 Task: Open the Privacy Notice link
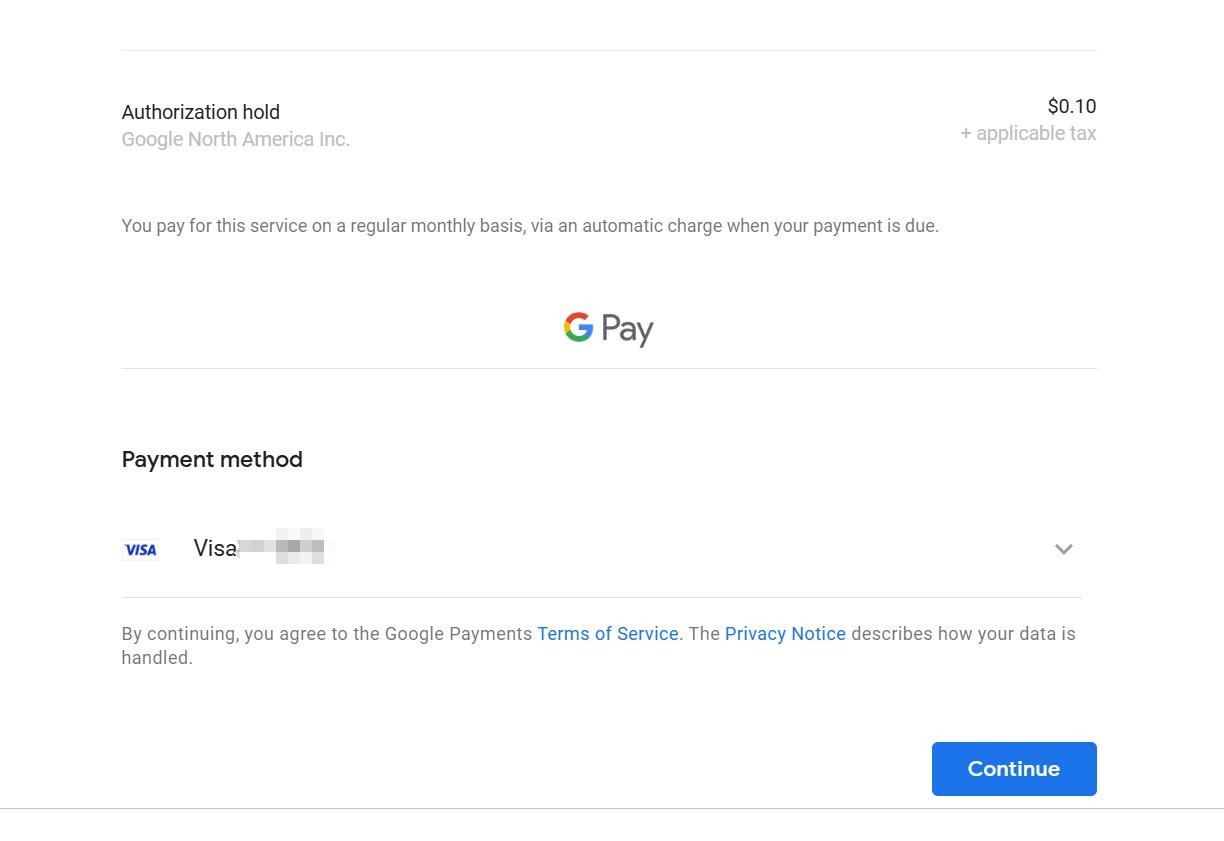[785, 634]
